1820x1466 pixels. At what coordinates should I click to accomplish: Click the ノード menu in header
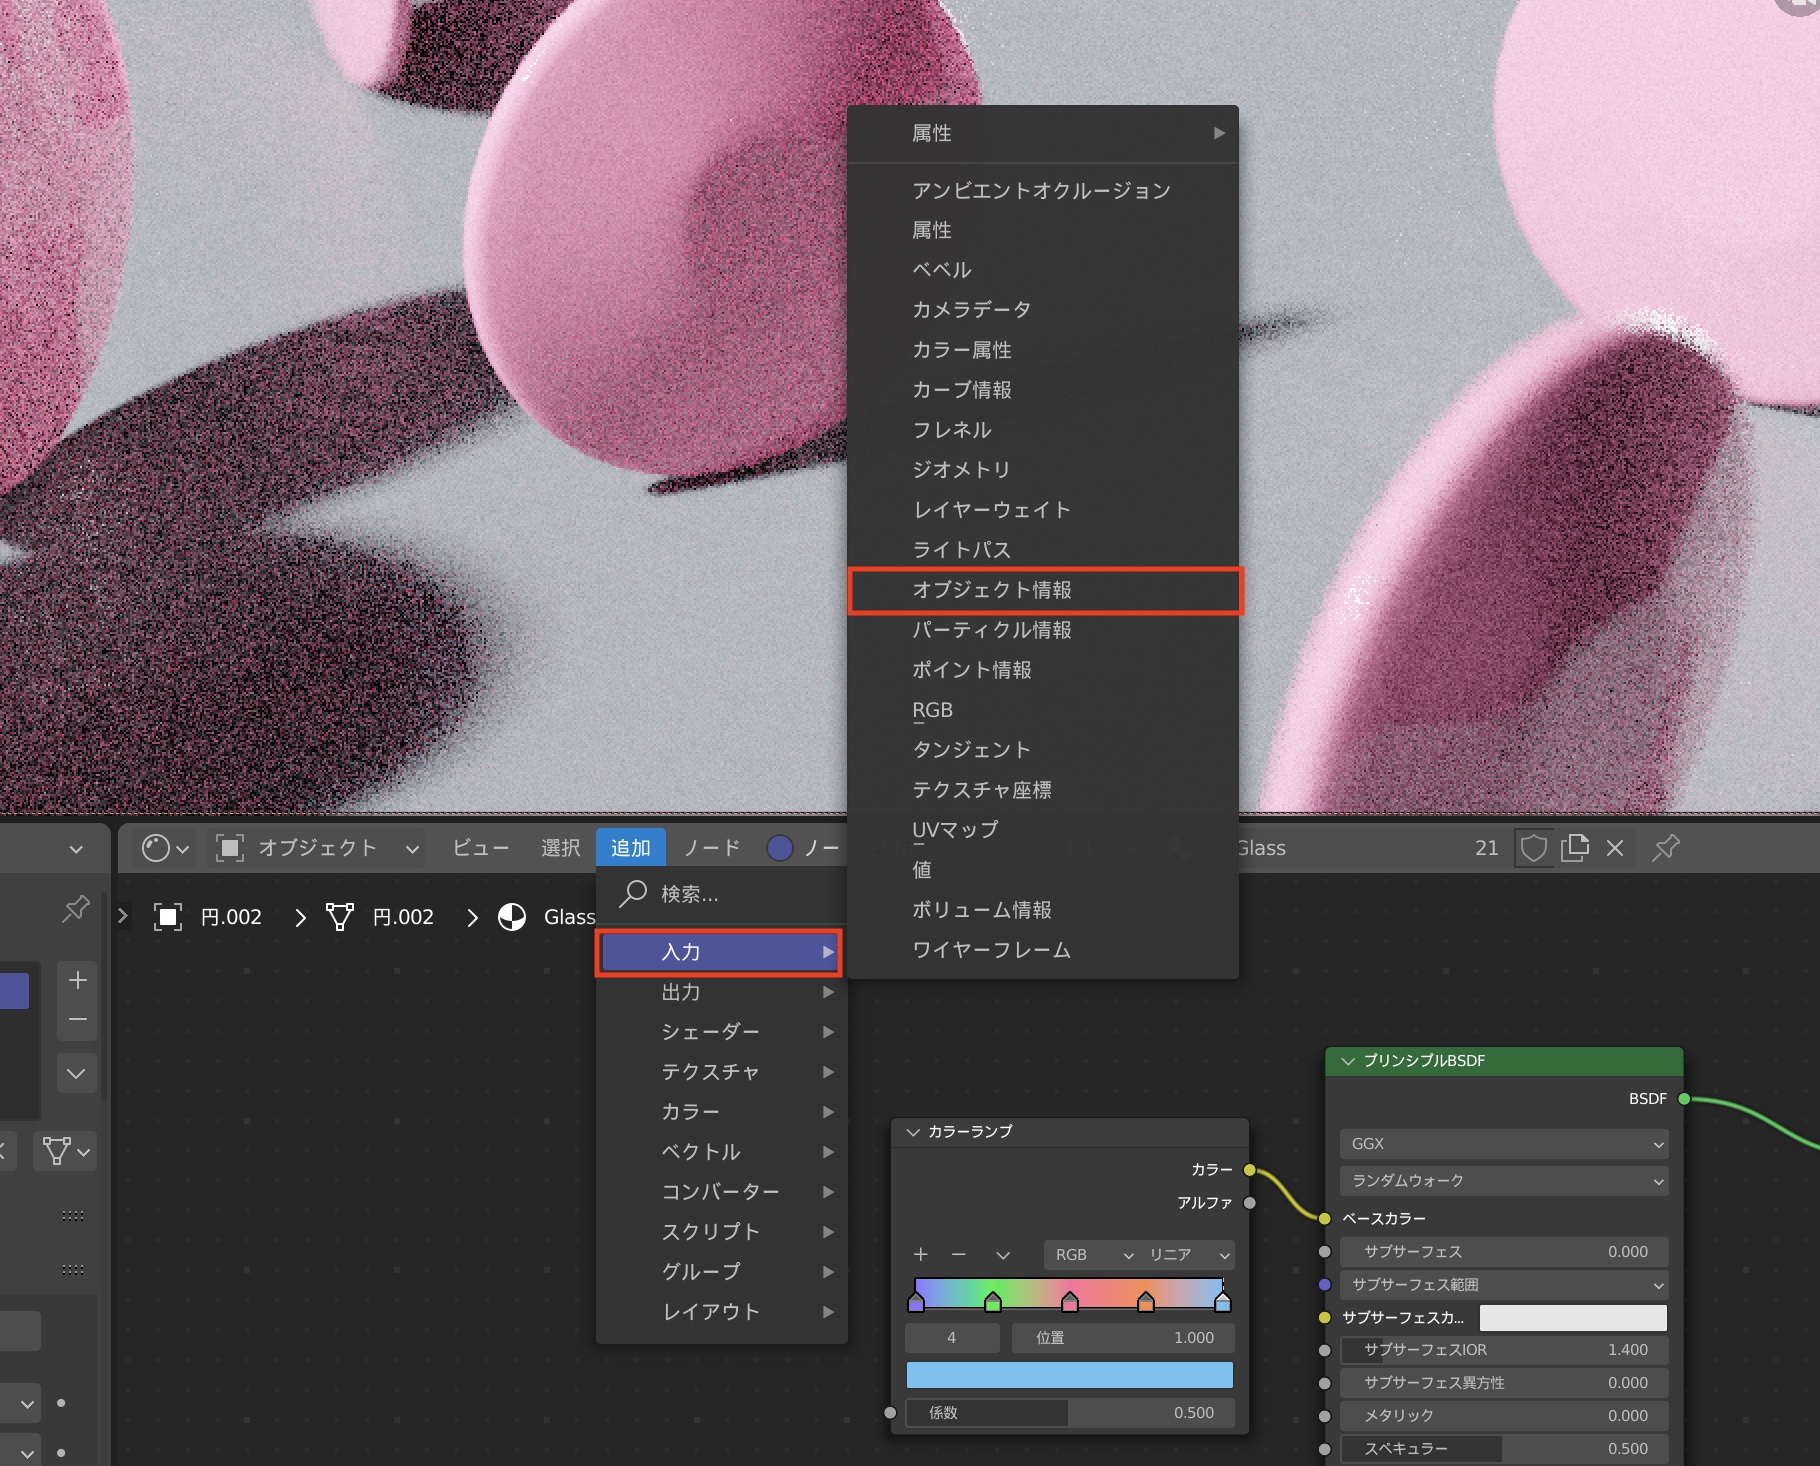tap(711, 848)
